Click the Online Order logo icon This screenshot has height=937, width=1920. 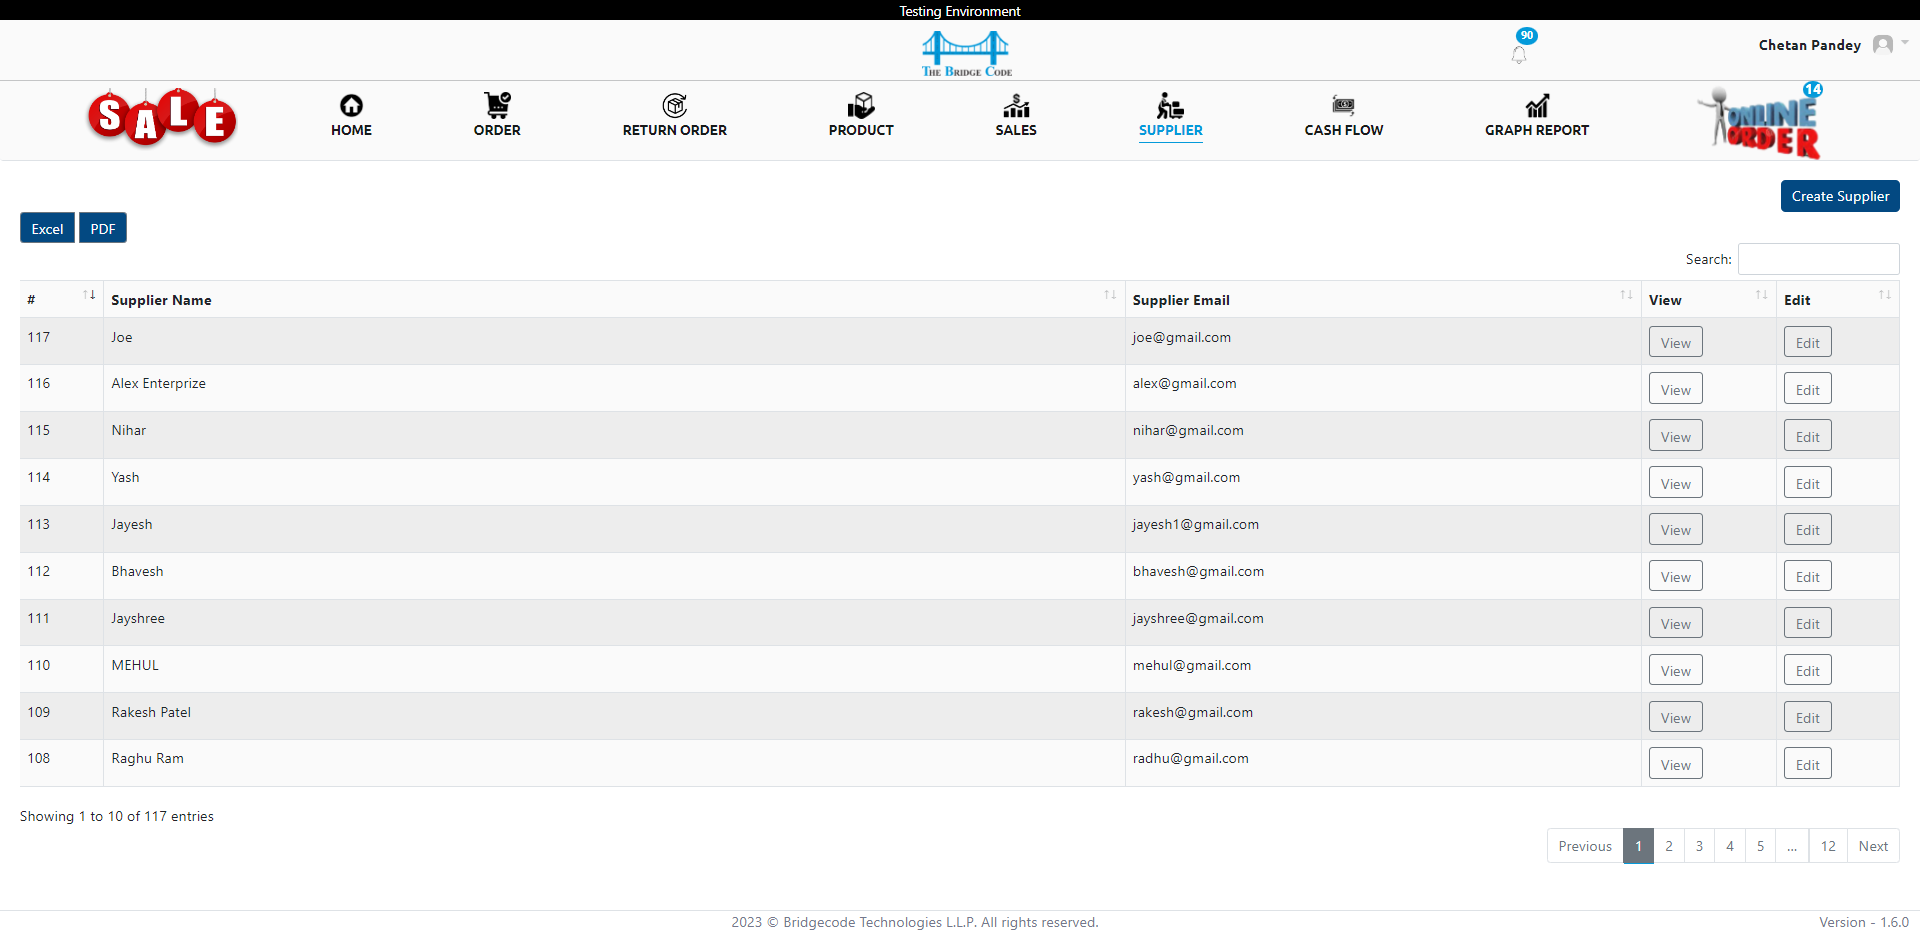(1762, 121)
